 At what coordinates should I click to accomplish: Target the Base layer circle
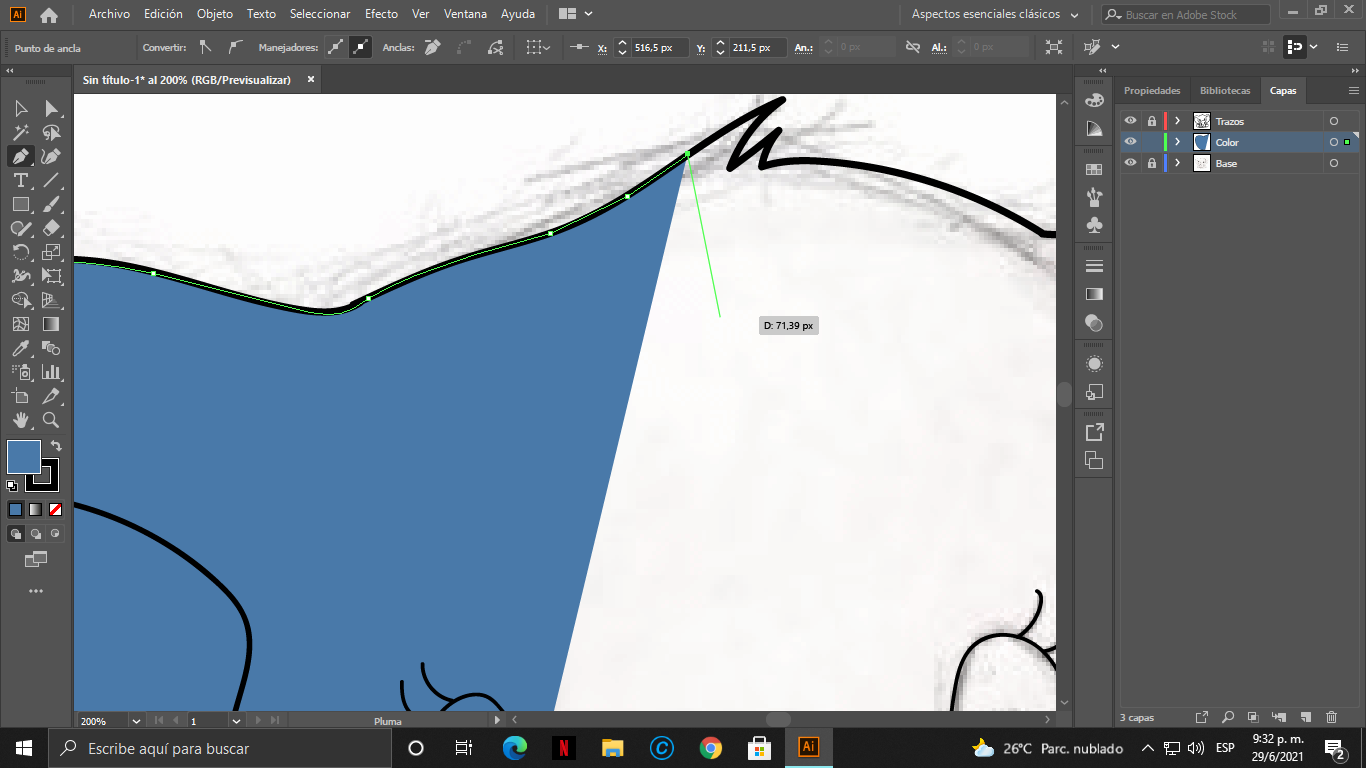(1334, 163)
